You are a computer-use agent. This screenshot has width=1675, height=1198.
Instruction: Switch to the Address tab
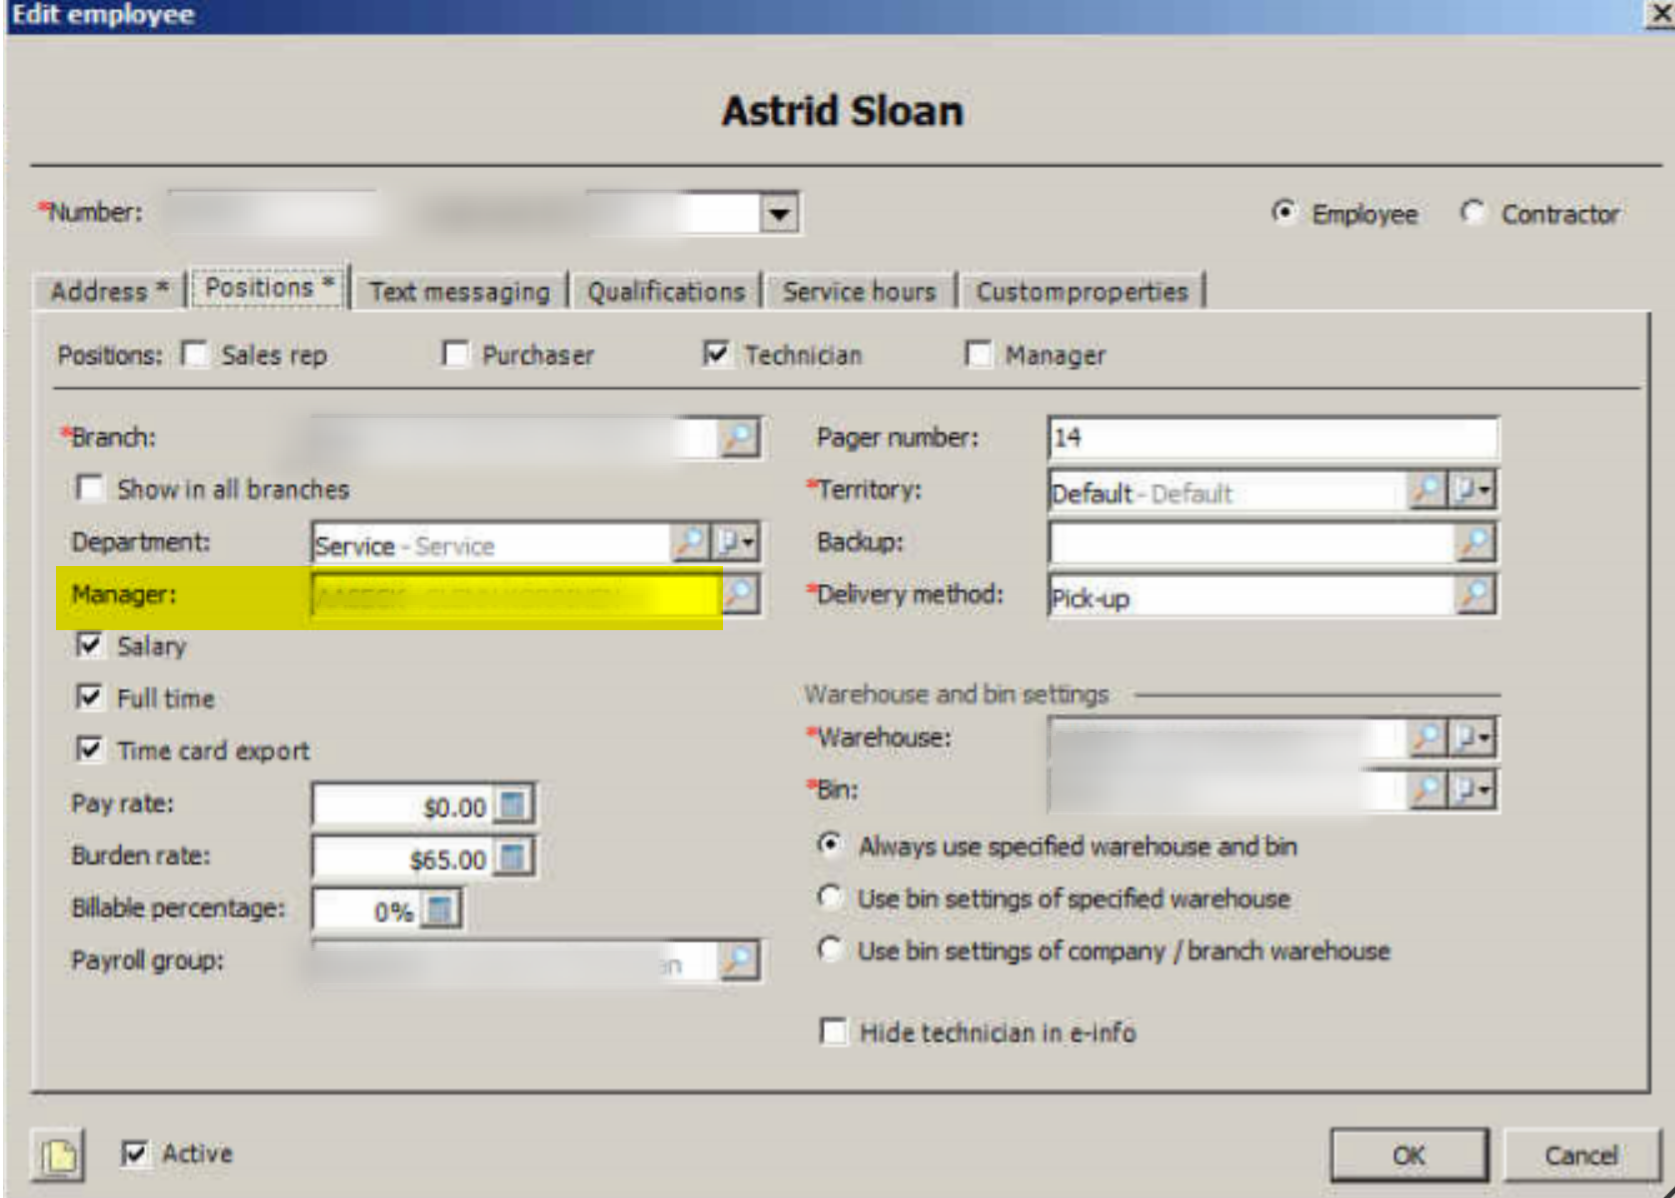tap(109, 291)
